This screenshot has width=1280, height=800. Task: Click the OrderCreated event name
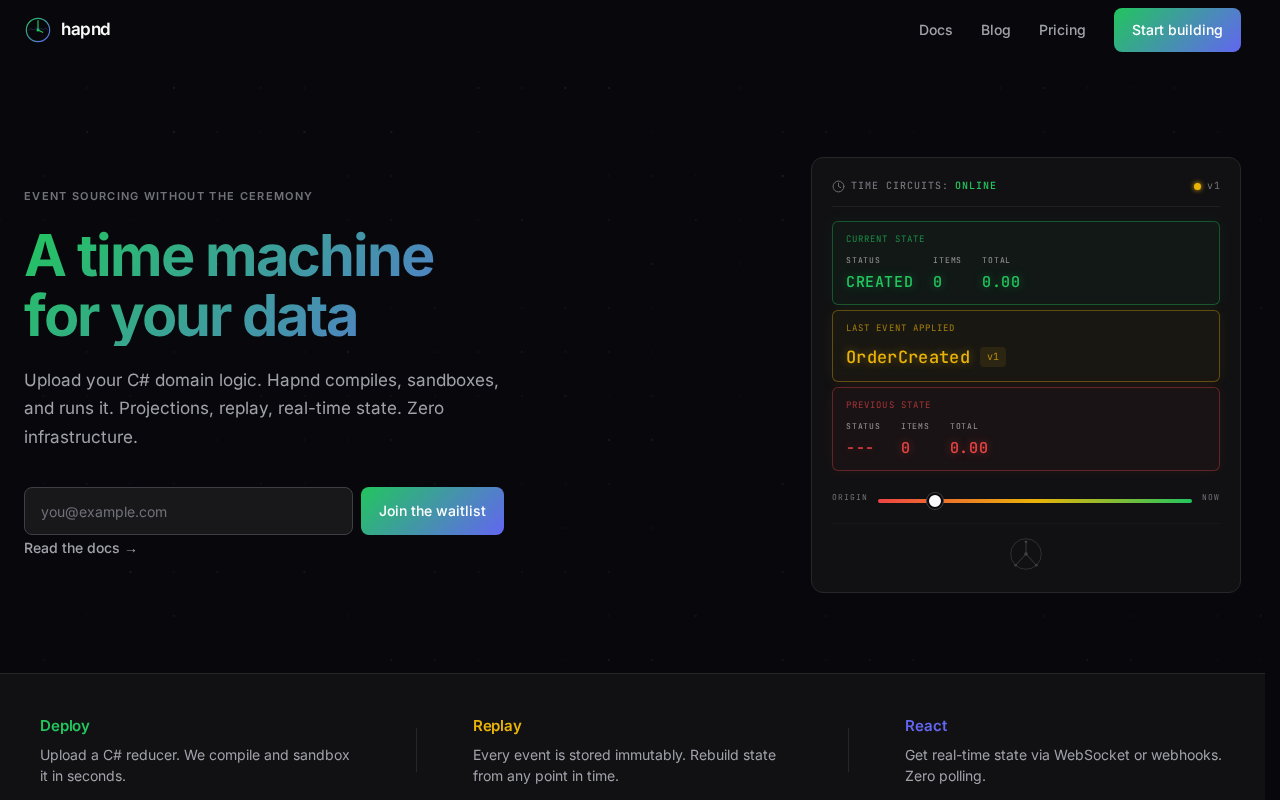pyautogui.click(x=907, y=357)
